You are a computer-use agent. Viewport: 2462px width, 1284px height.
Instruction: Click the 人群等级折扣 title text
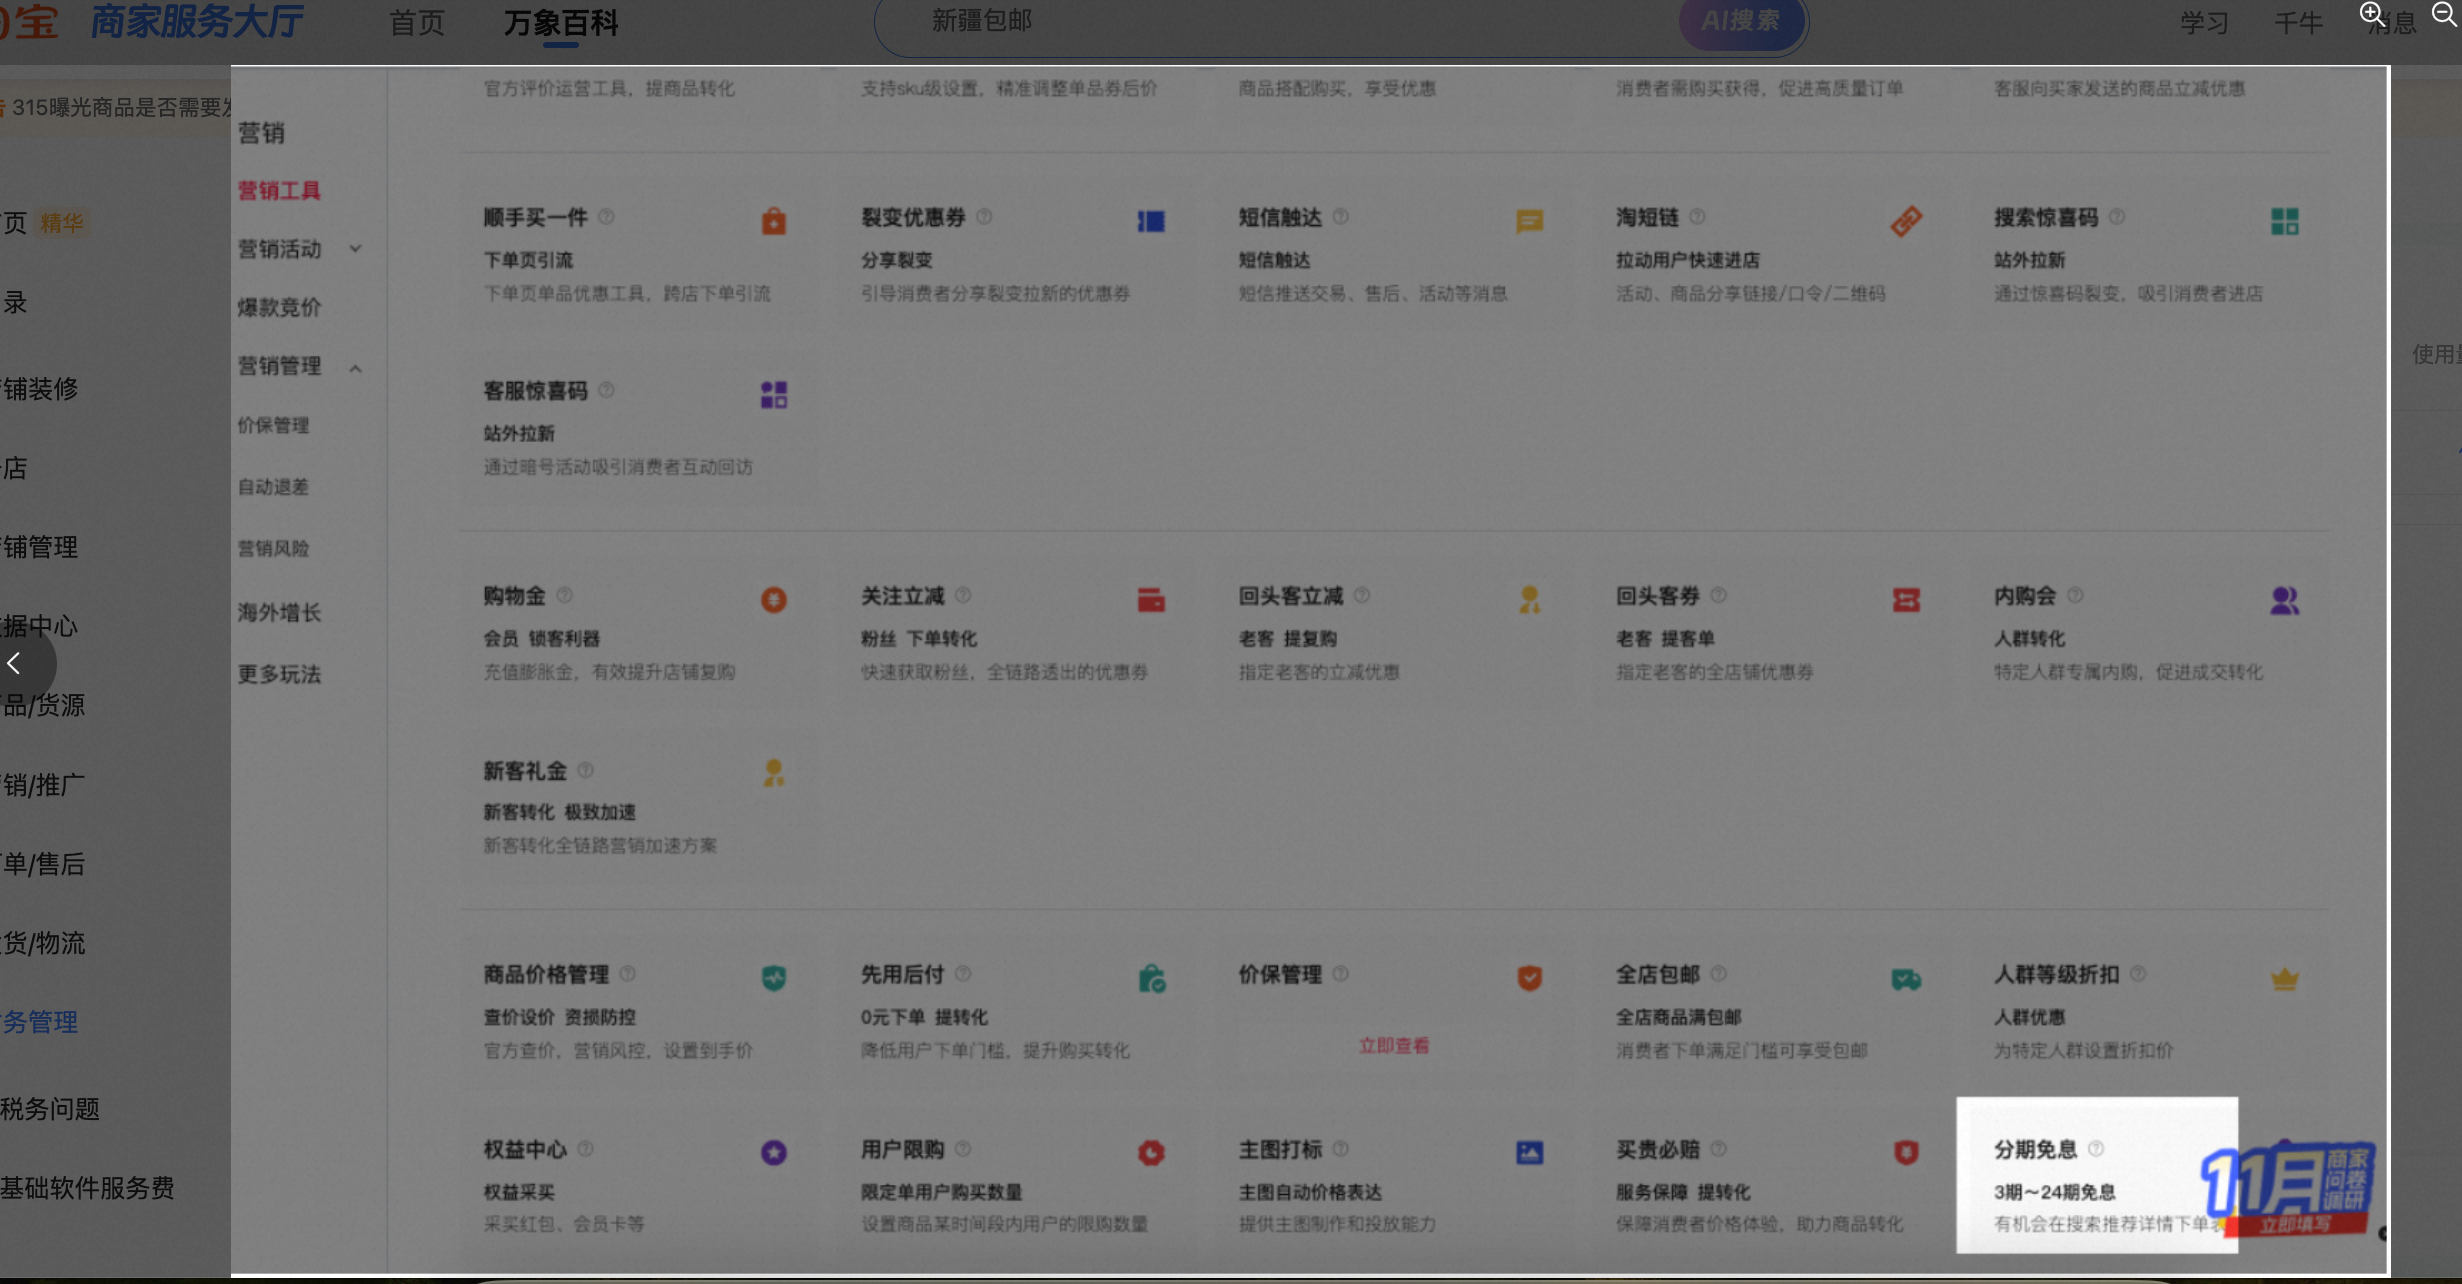click(2057, 974)
